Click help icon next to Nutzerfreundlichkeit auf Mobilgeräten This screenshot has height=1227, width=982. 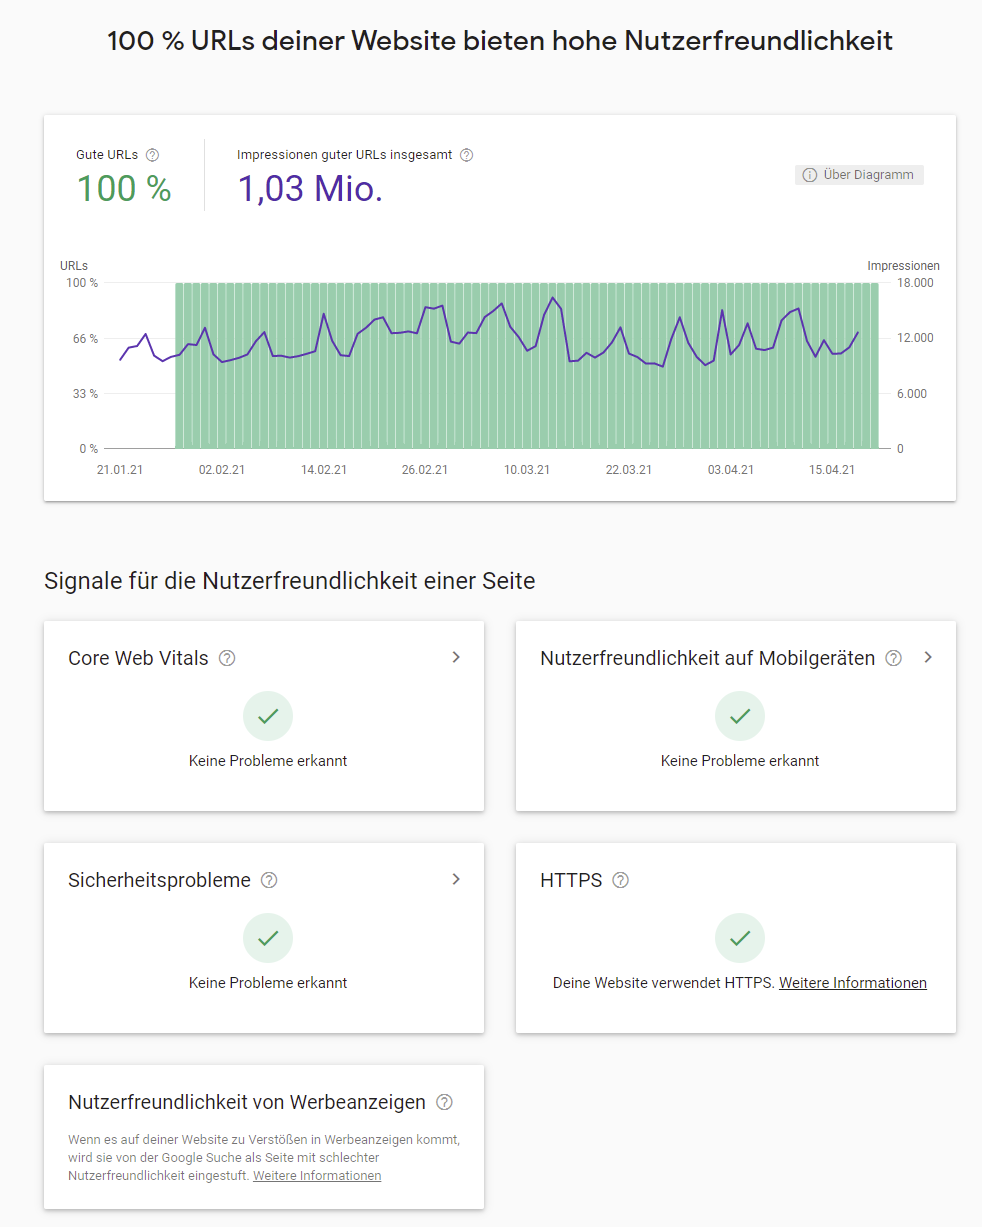[x=893, y=658]
